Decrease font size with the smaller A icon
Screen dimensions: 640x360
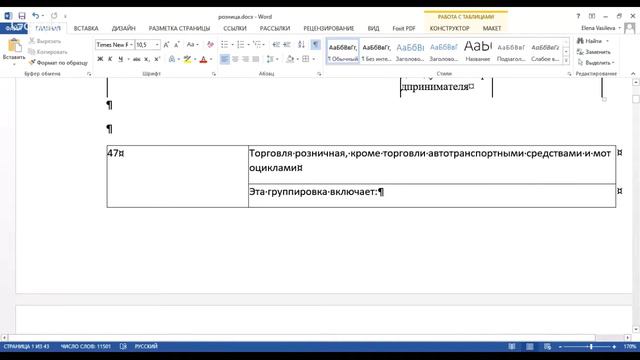pyautogui.click(x=177, y=44)
